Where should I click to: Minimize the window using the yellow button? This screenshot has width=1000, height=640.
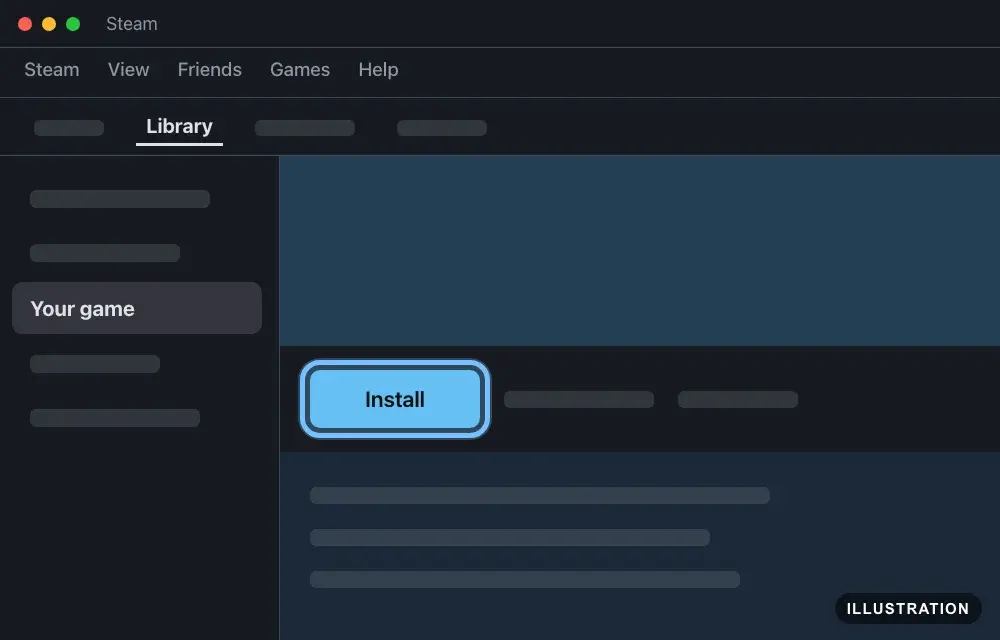pyautogui.click(x=49, y=24)
